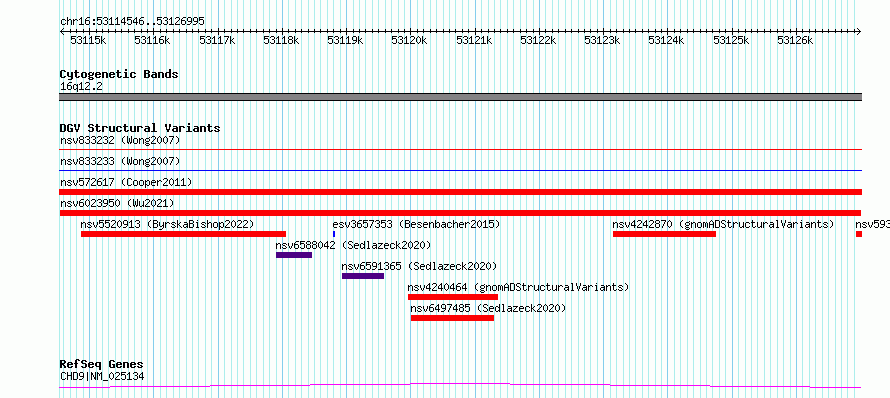Click the 16q12.2 band label
Image resolution: width=890 pixels, height=398 pixels.
coord(81,87)
